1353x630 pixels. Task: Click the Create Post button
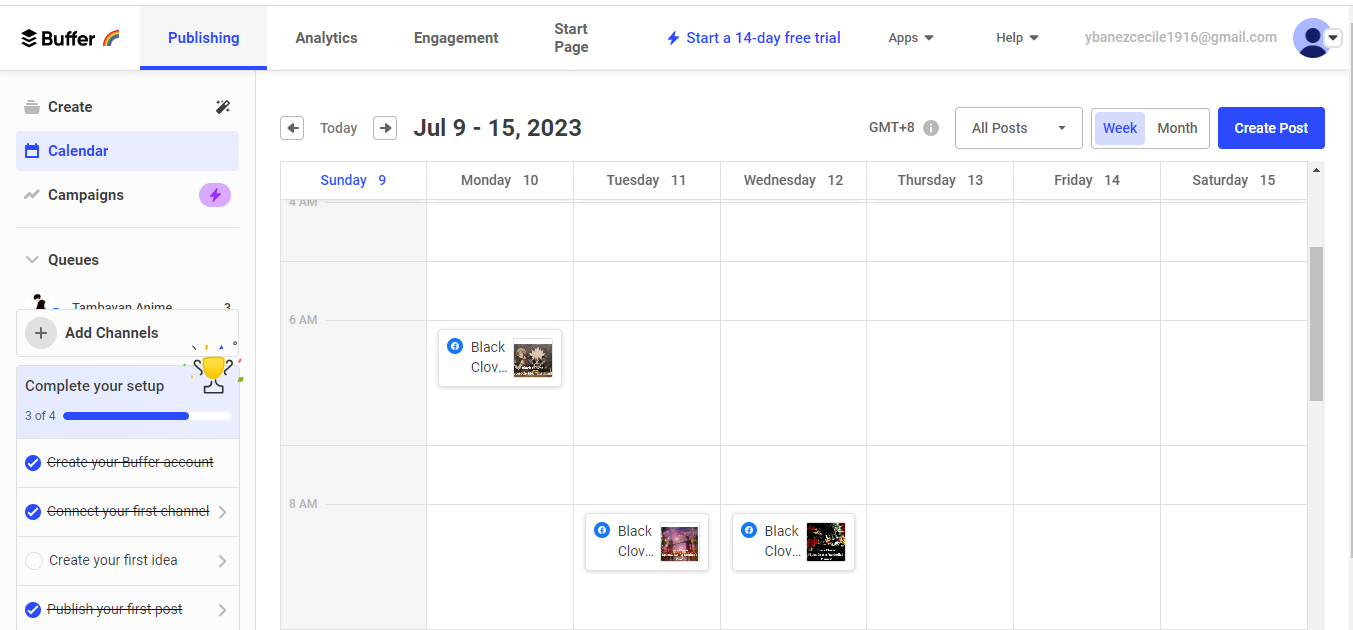coord(1271,128)
